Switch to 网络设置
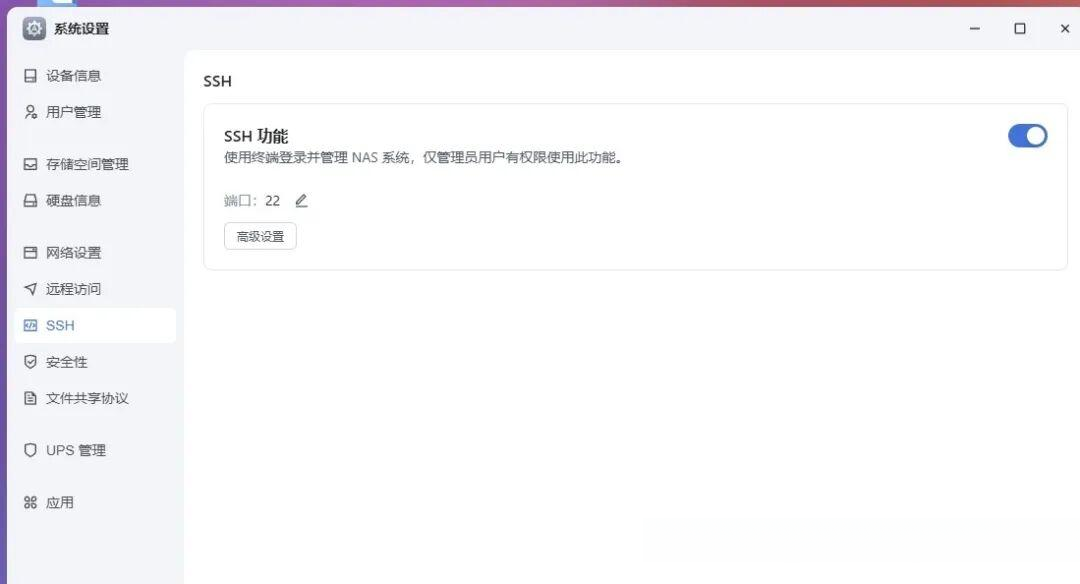 [74, 253]
